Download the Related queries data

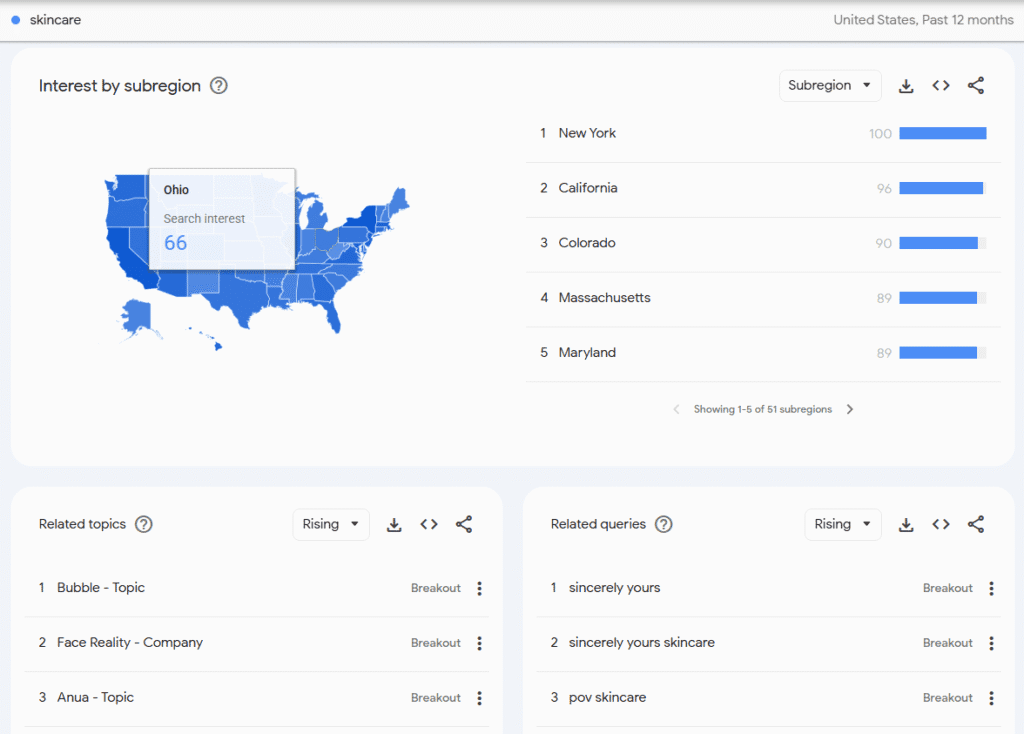click(906, 525)
